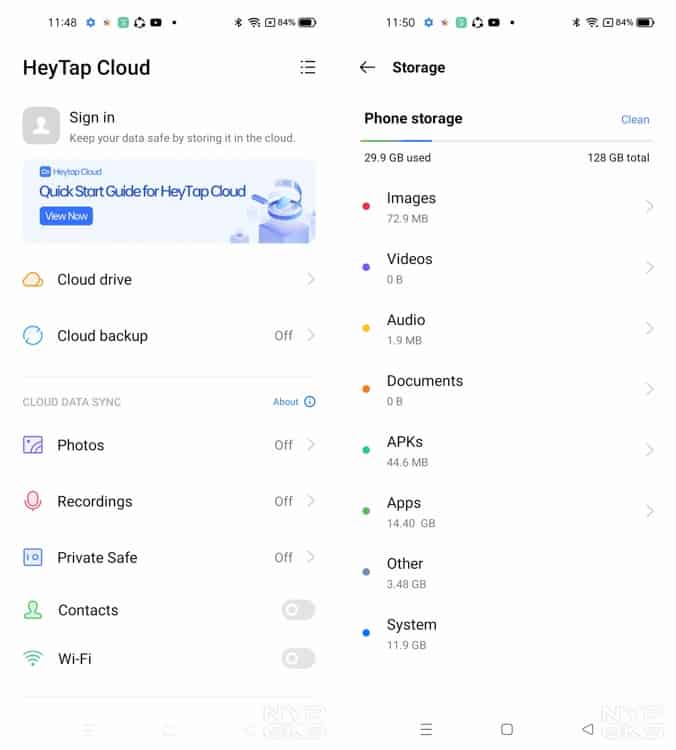Tap the Contacts person icon
Viewport: 676px width, 750px height.
(x=33, y=610)
